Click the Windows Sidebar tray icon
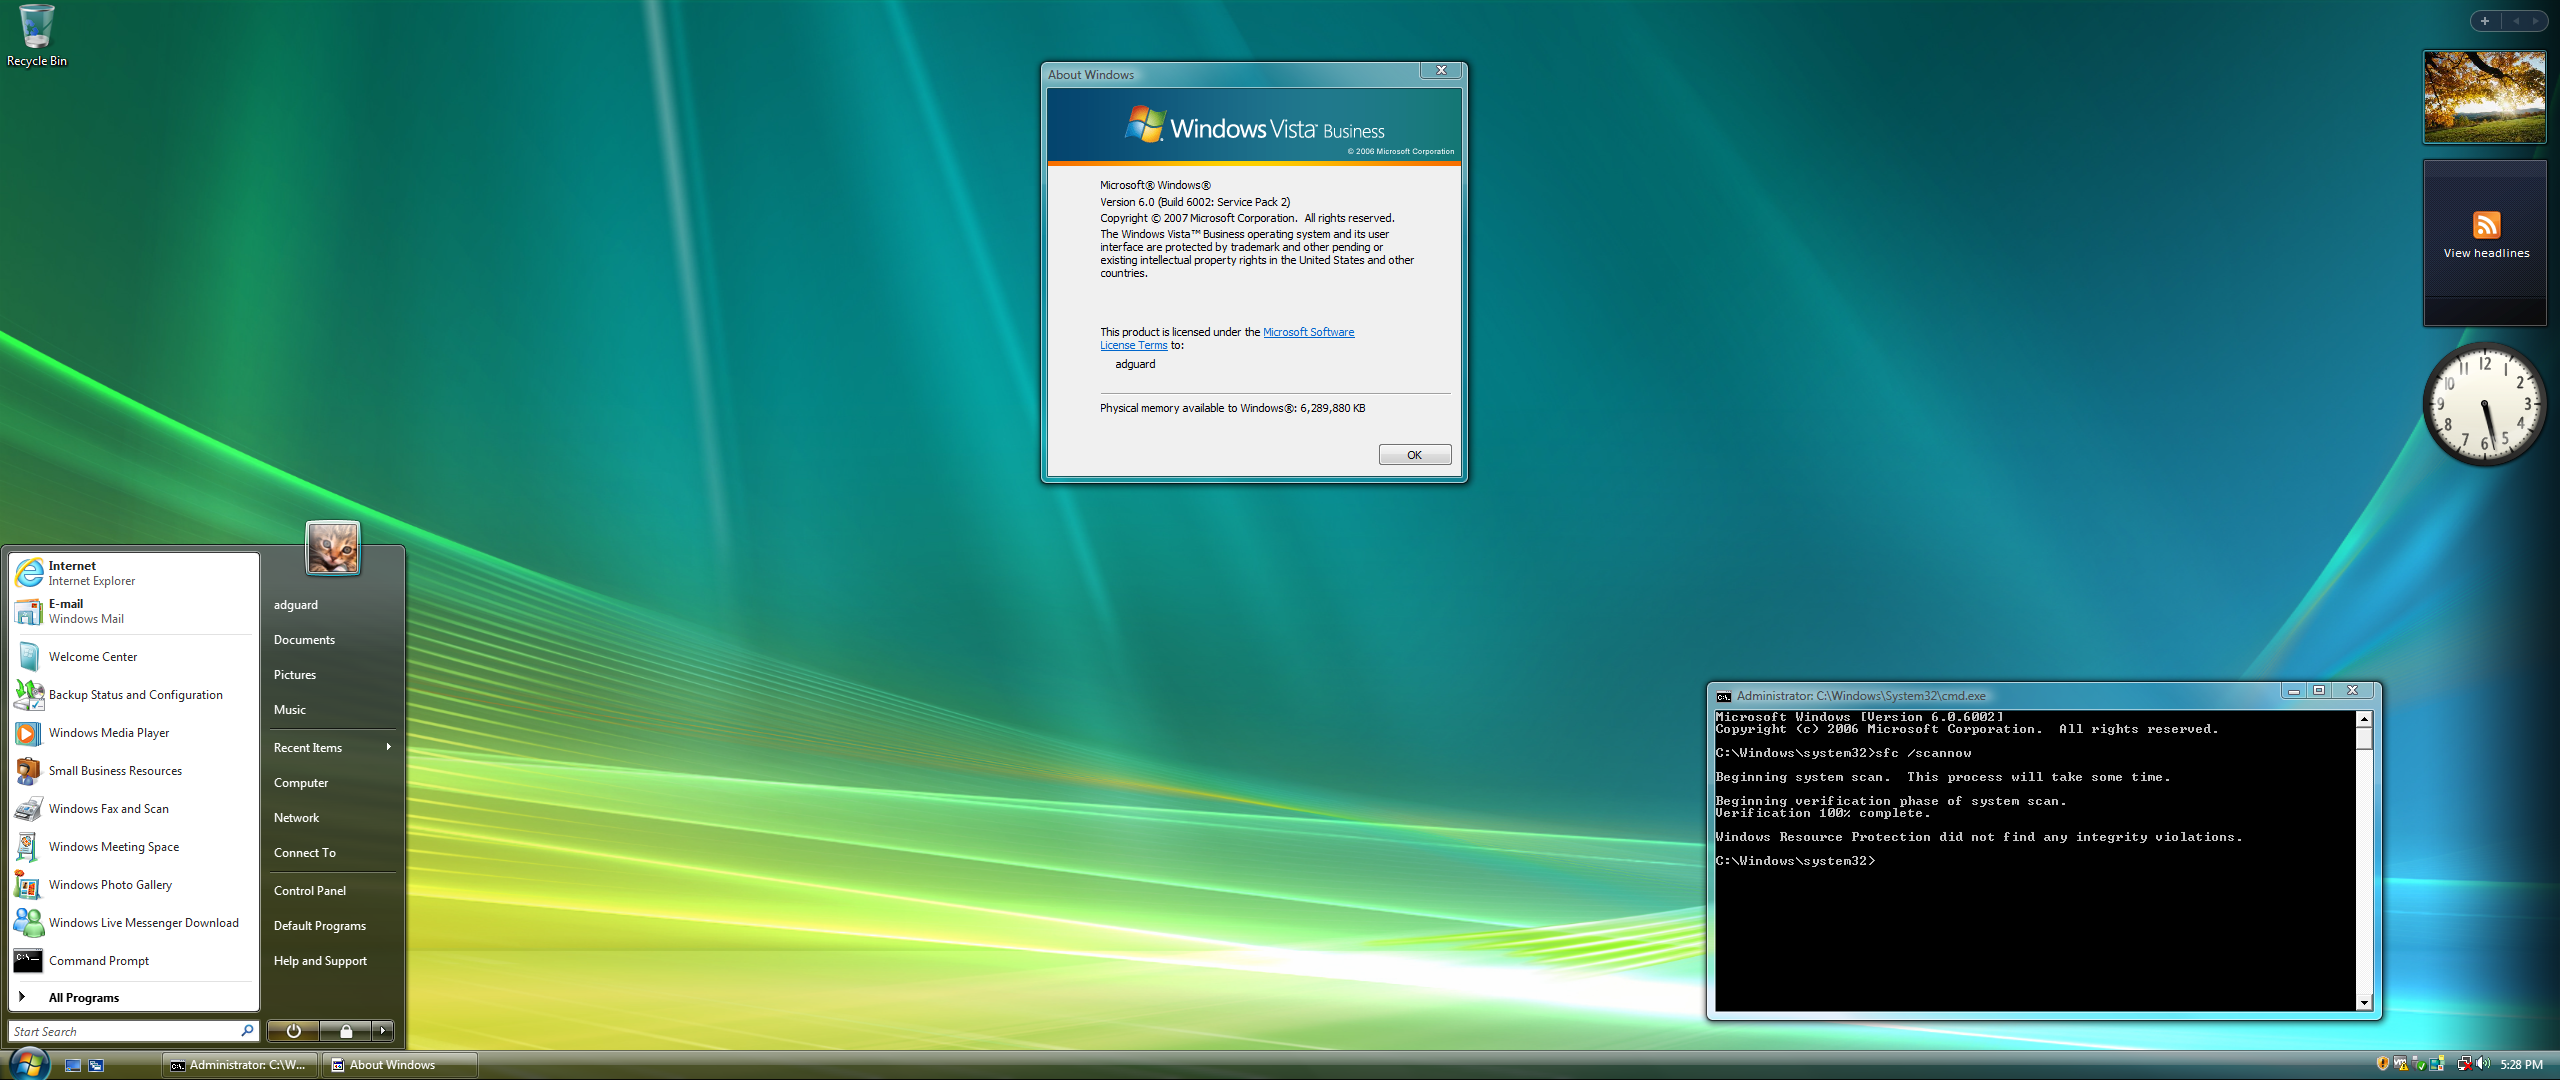2560x1080 pixels. tap(2437, 1064)
